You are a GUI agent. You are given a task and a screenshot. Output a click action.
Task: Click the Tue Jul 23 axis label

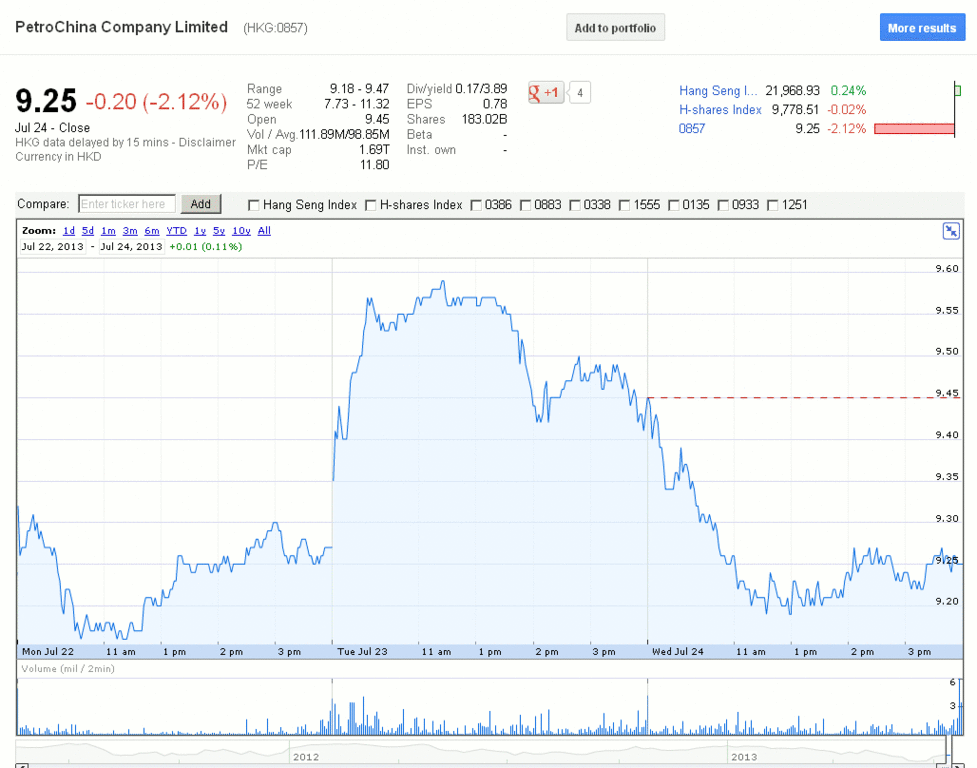362,652
